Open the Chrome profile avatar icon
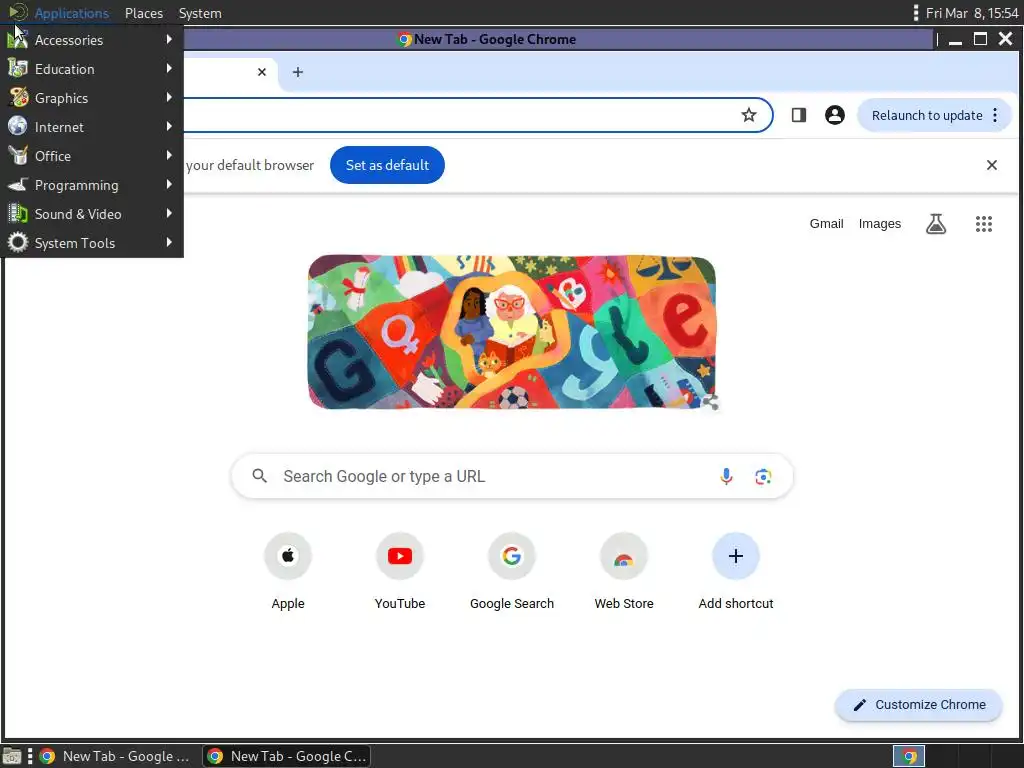Screen dimensions: 1024x768 [x=835, y=115]
